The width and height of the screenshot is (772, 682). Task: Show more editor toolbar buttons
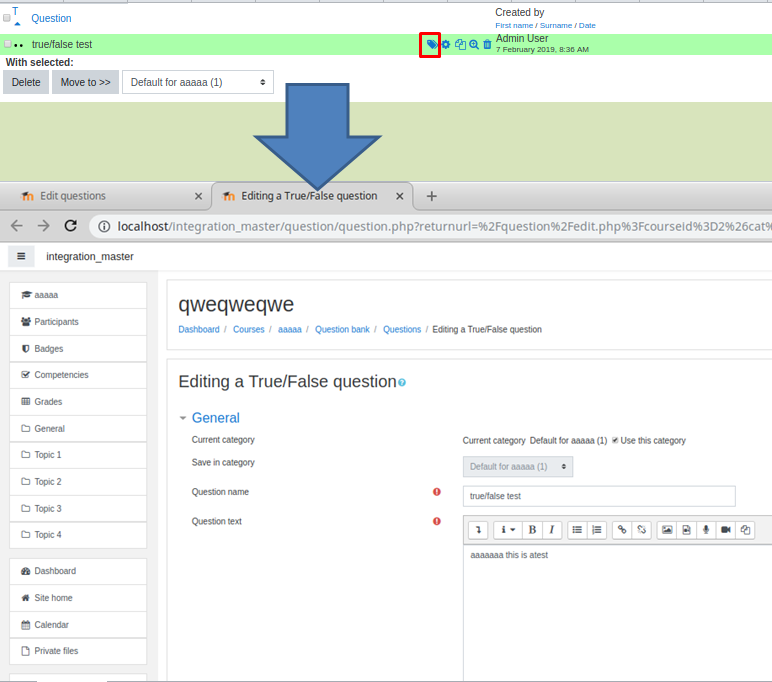click(478, 530)
